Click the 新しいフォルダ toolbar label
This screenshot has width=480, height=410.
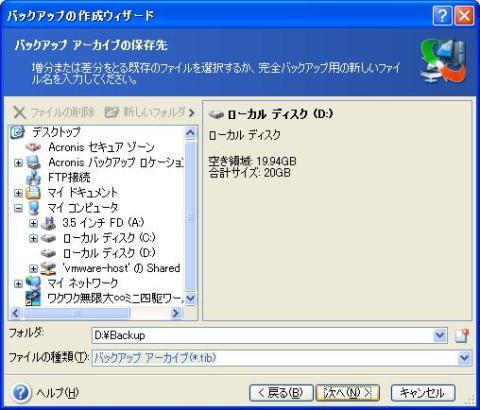coord(154,112)
